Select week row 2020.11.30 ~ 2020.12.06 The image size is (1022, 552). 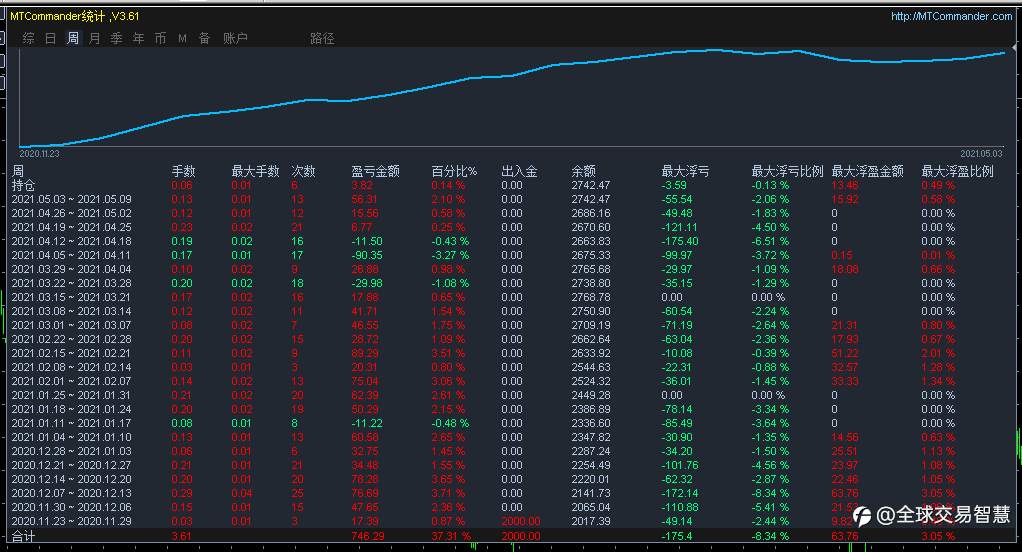tap(72, 508)
